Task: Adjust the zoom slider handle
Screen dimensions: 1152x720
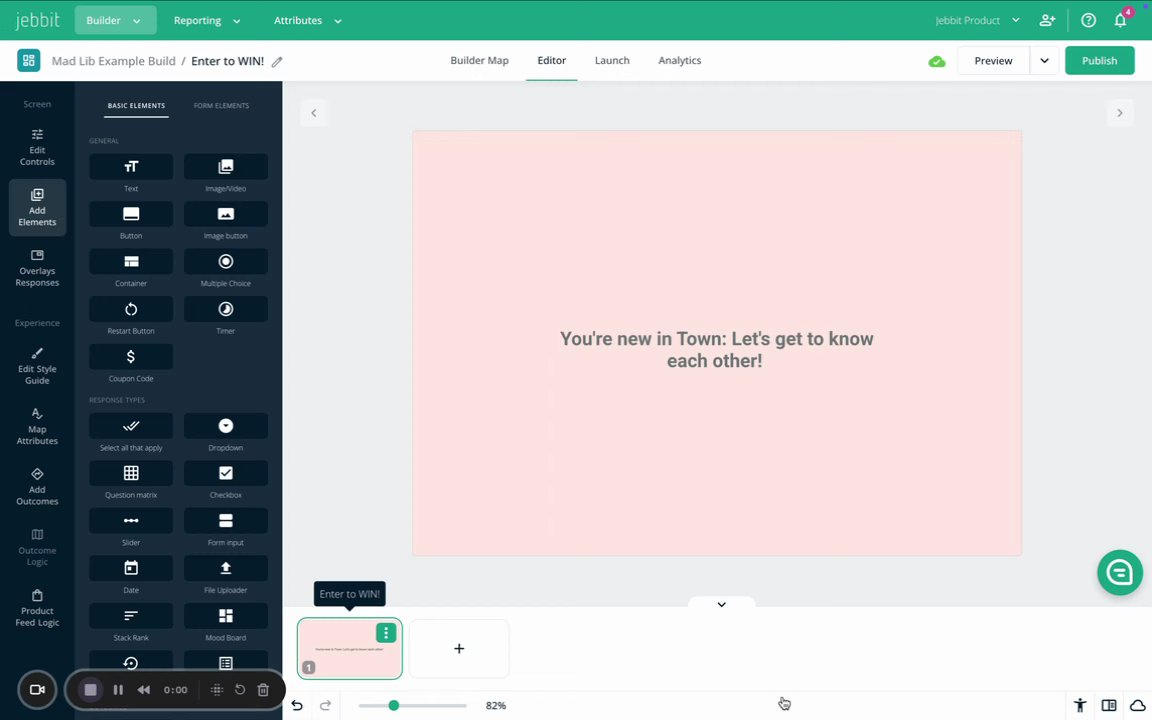Action: point(394,705)
